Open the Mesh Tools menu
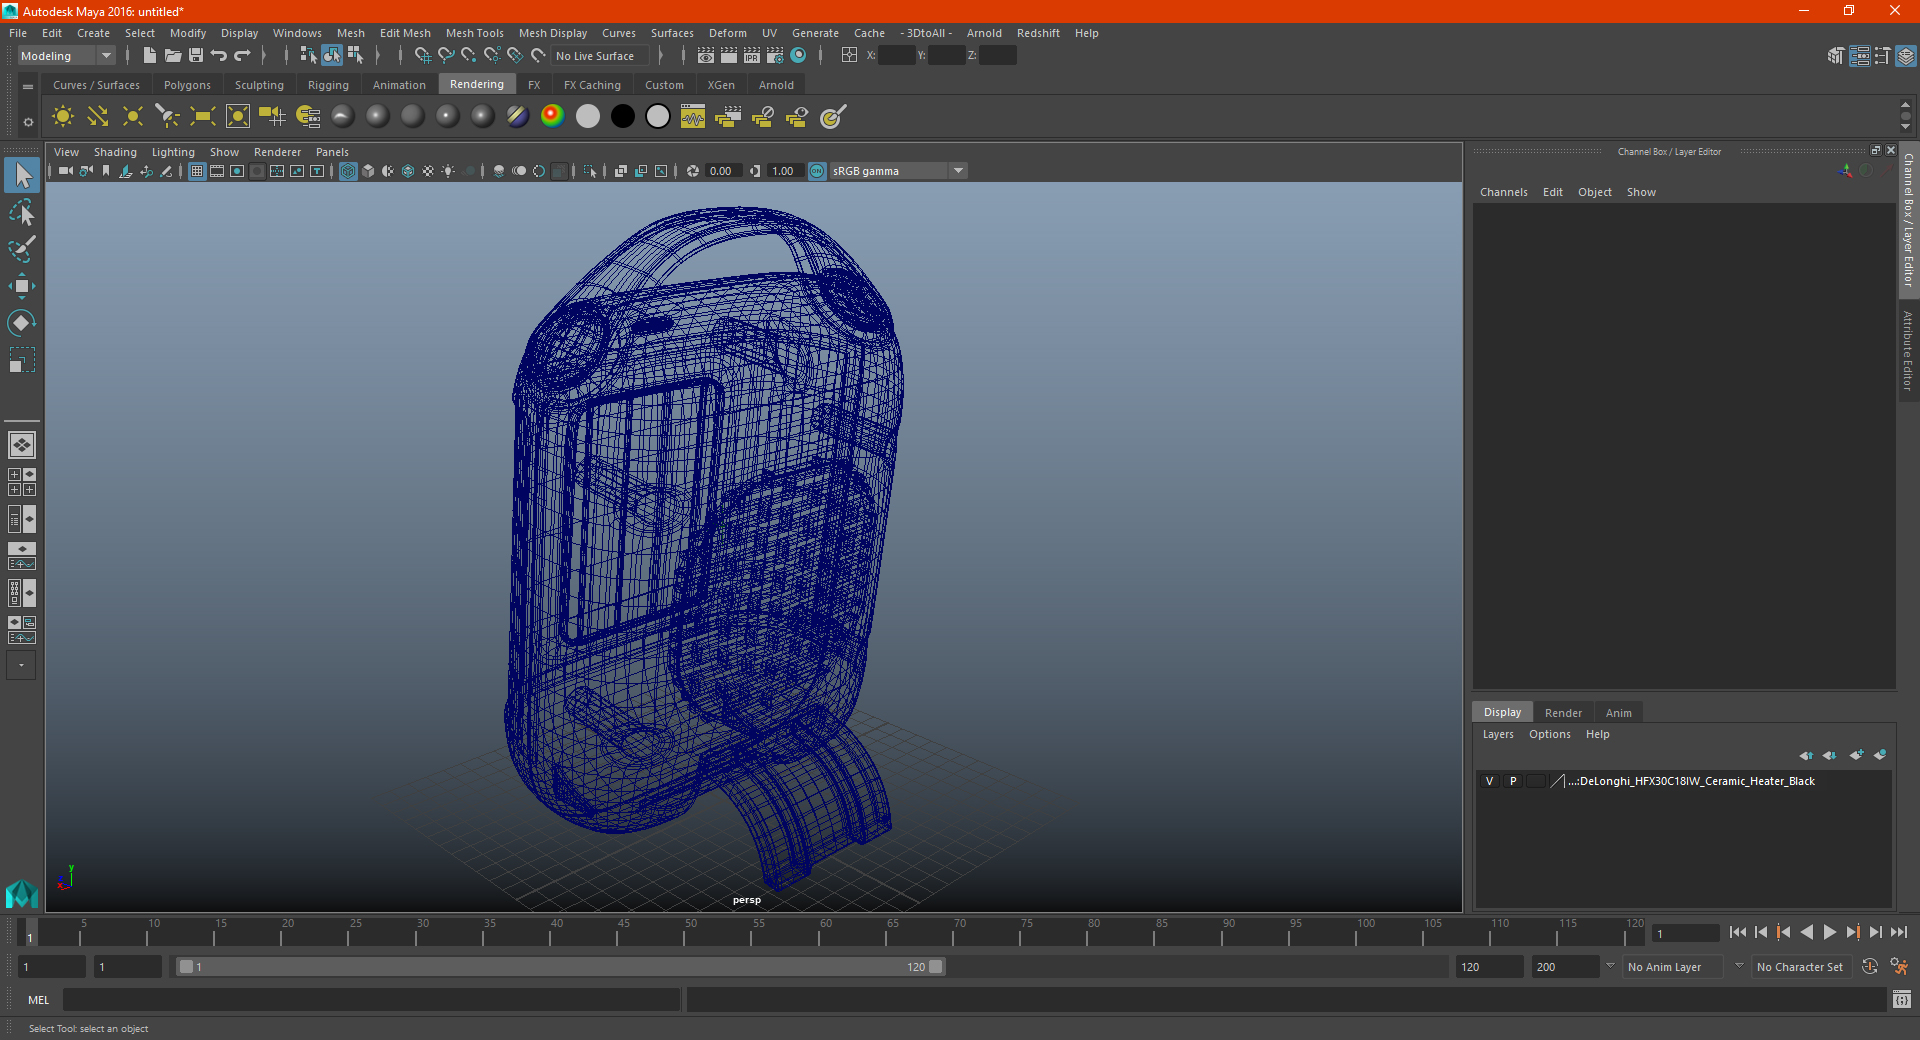Viewport: 1920px width, 1040px height. [x=475, y=33]
